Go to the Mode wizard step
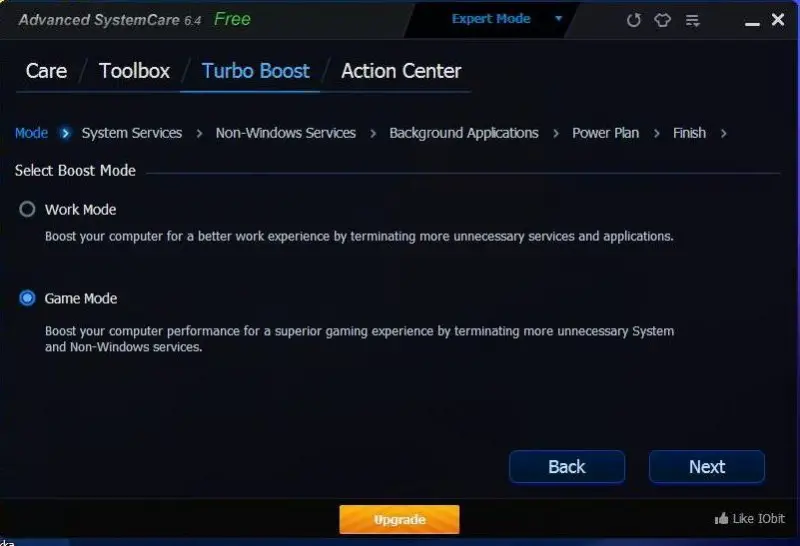The width and height of the screenshot is (800, 546). point(31,133)
